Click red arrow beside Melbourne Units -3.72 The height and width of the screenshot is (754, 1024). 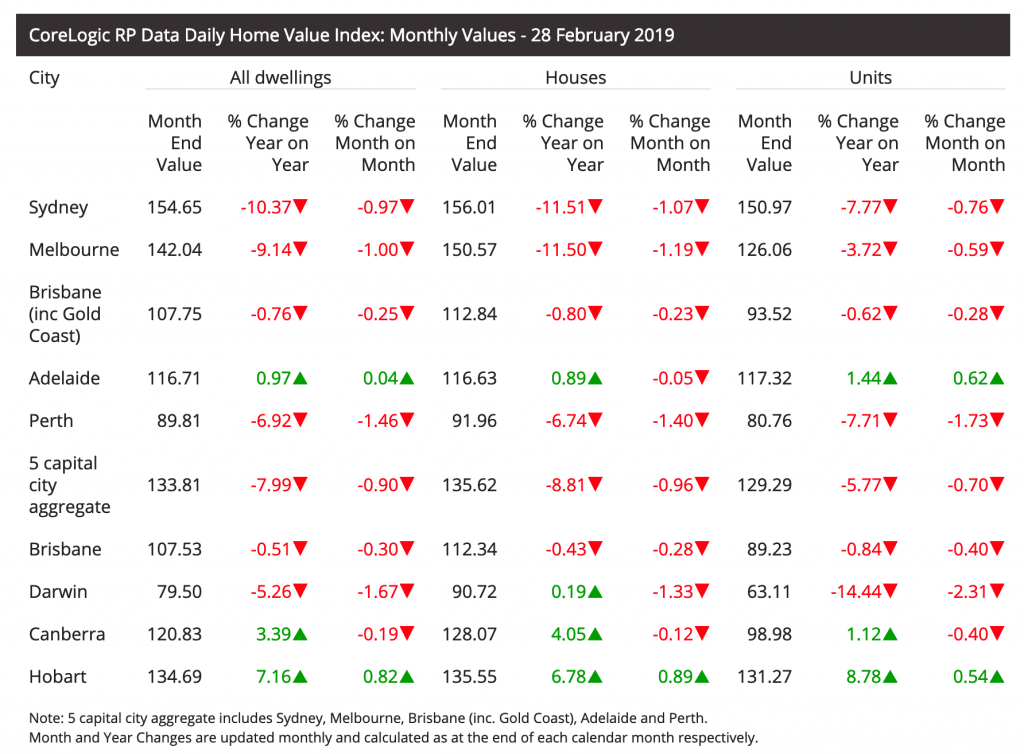point(891,250)
